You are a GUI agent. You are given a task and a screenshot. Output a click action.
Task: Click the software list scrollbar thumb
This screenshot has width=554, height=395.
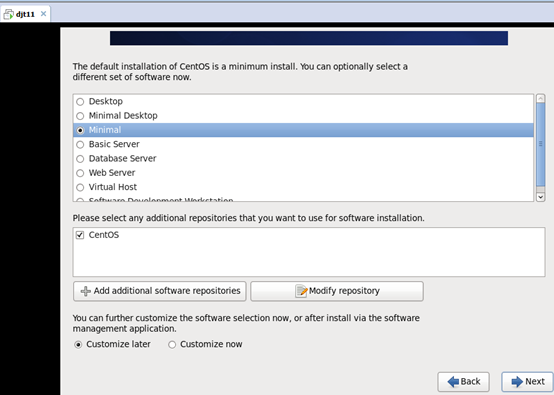540,144
